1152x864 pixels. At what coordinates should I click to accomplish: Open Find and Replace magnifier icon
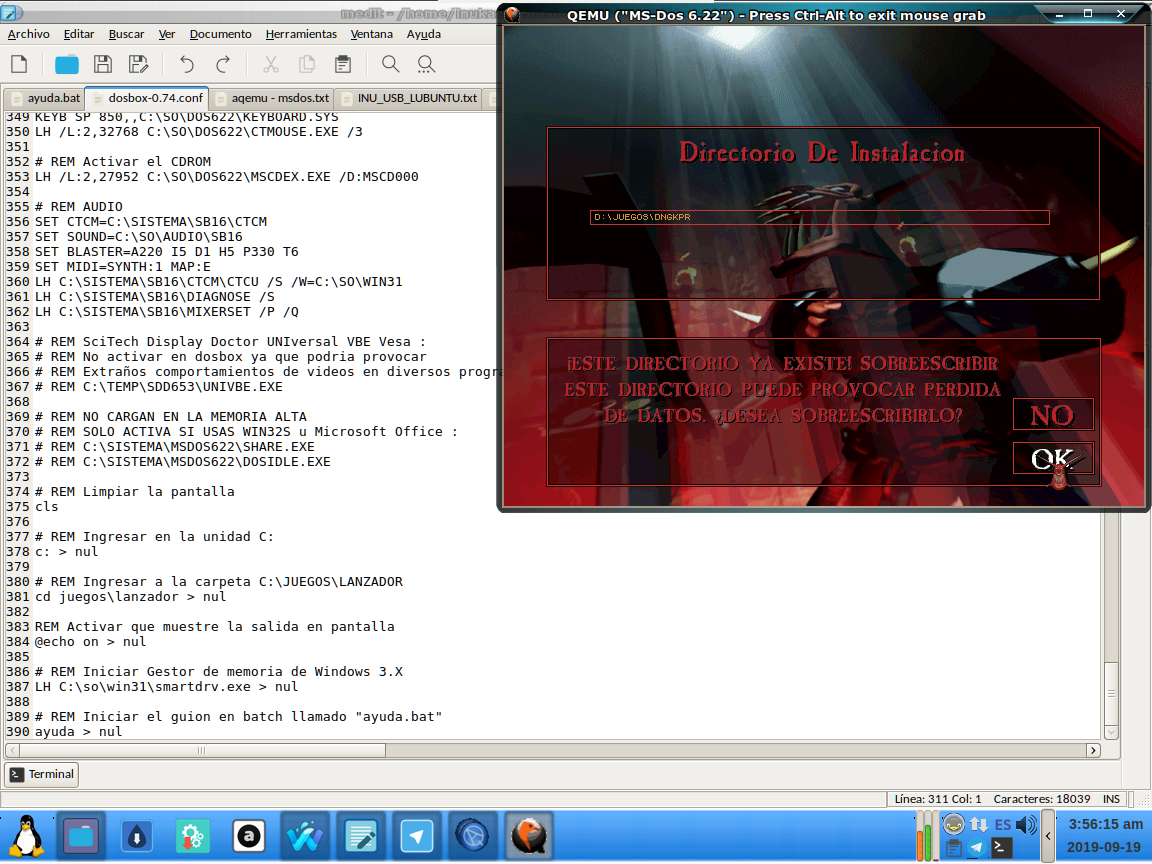[426, 65]
